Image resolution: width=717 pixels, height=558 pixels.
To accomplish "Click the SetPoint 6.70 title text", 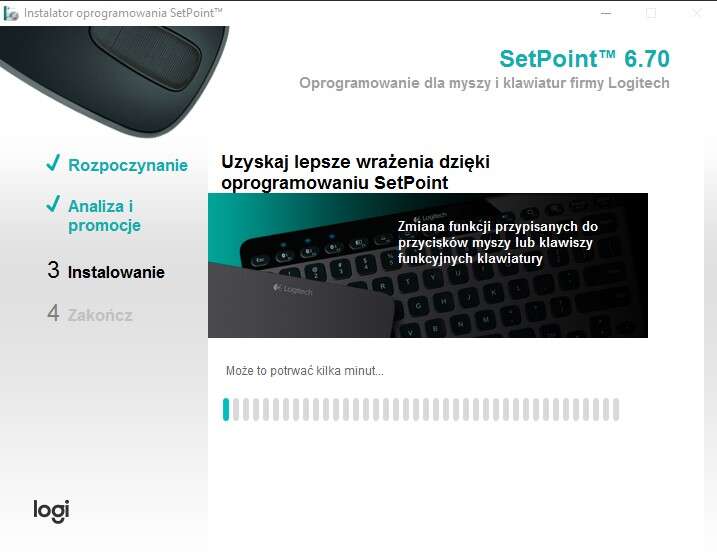I will click(584, 59).
